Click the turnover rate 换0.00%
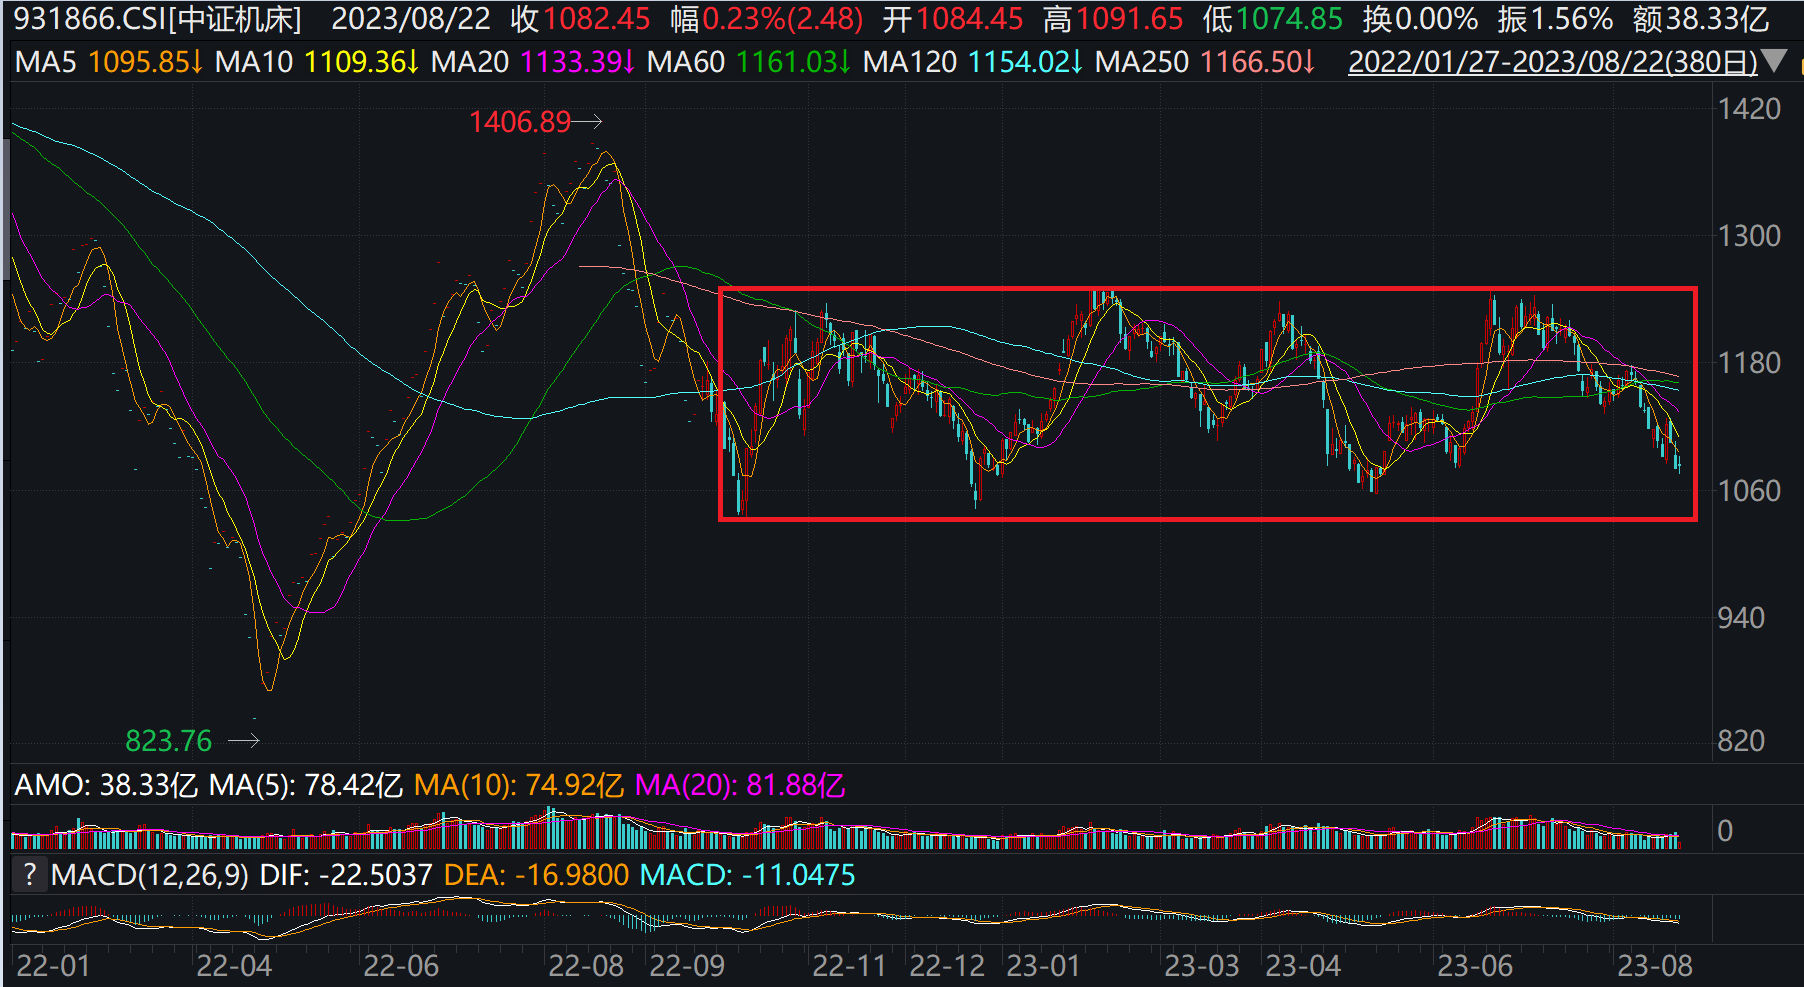This screenshot has width=1804, height=987. tap(1420, 19)
